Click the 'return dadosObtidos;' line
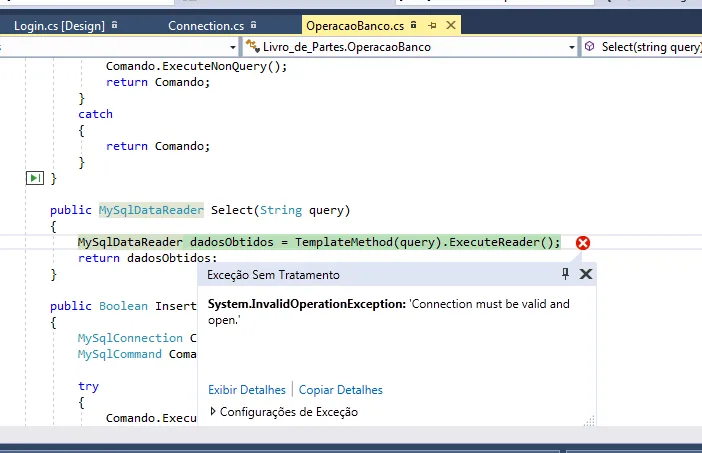The image size is (702, 453). [x=147, y=258]
